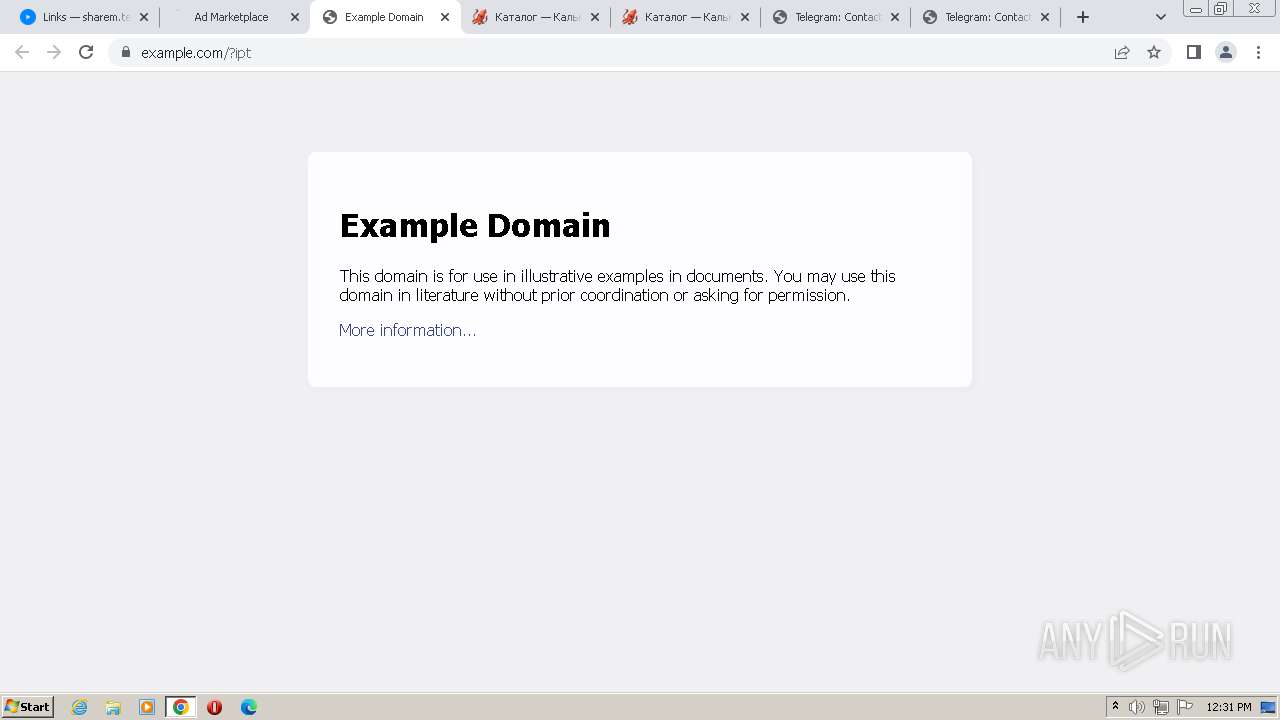The image size is (1280, 720).
Task: Open File Explorer folder in taskbar
Action: 113,707
